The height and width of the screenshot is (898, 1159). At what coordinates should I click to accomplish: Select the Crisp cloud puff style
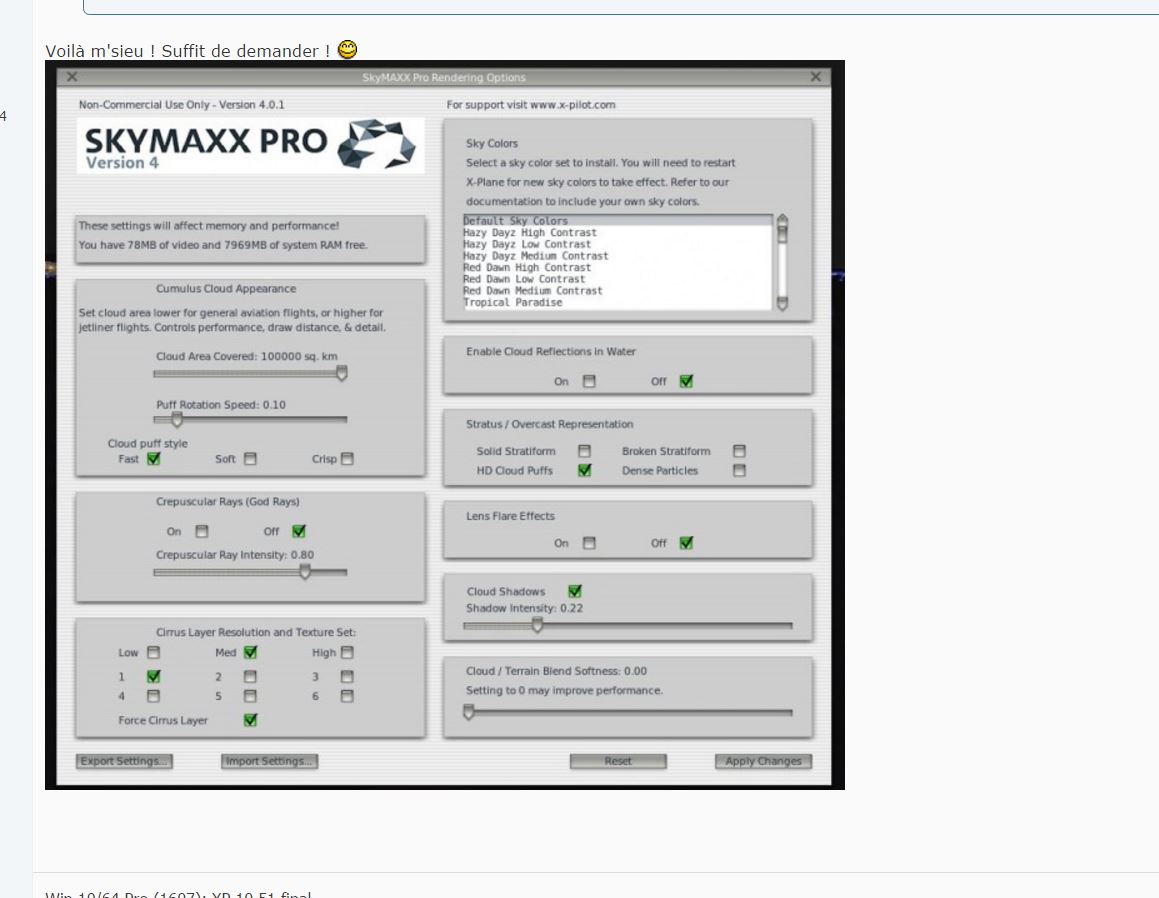click(347, 459)
